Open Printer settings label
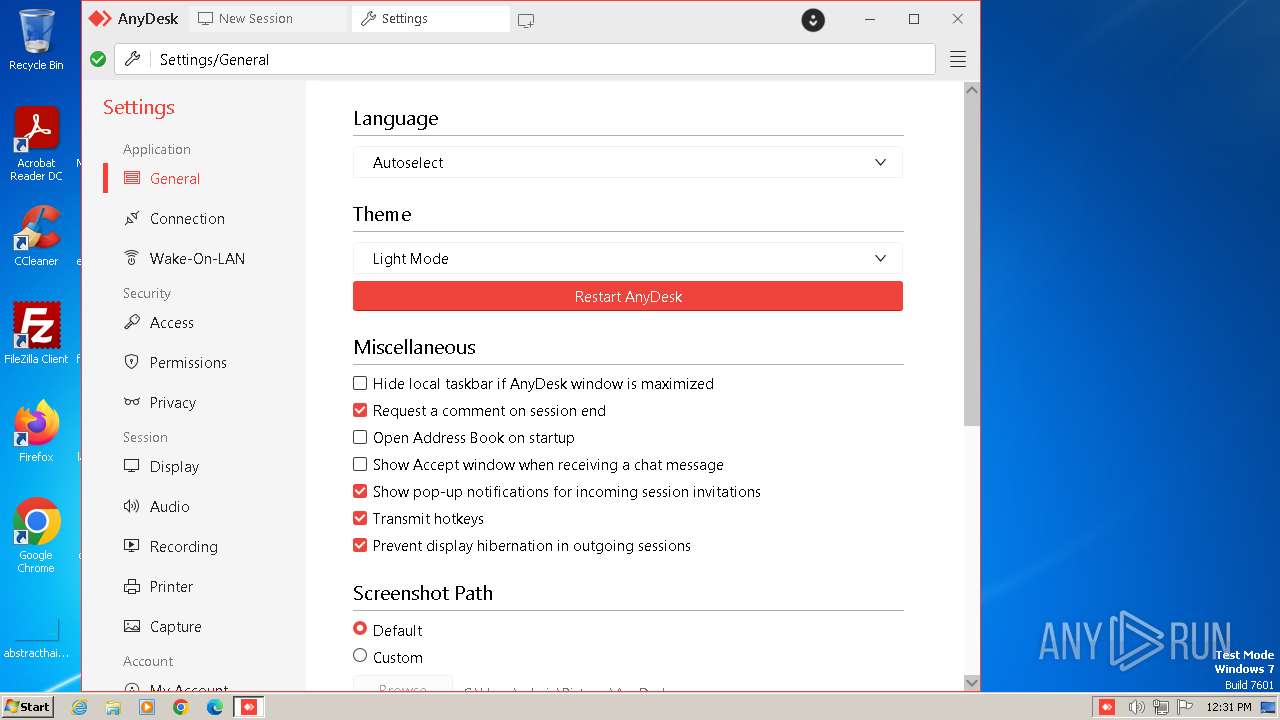The image size is (1280, 720). point(172,587)
